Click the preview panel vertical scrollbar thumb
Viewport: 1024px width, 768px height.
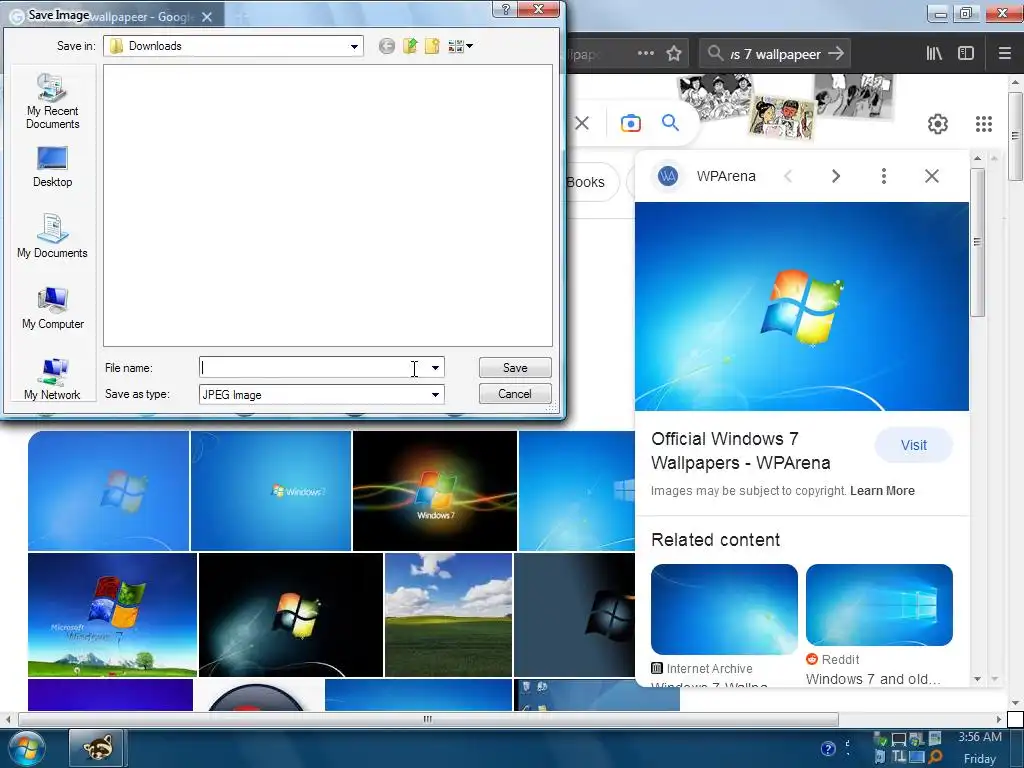[x=977, y=242]
